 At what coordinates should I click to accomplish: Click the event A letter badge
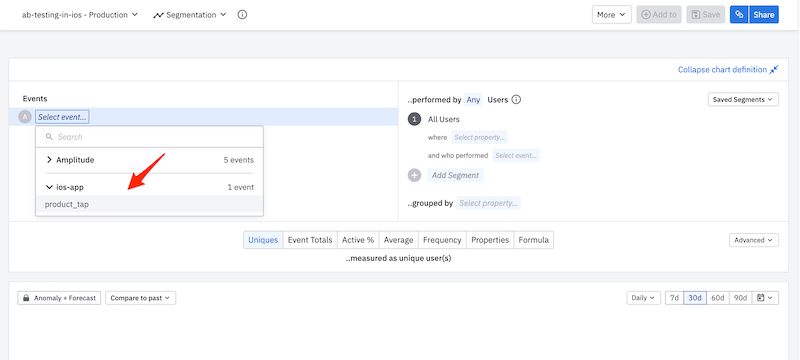click(x=25, y=117)
